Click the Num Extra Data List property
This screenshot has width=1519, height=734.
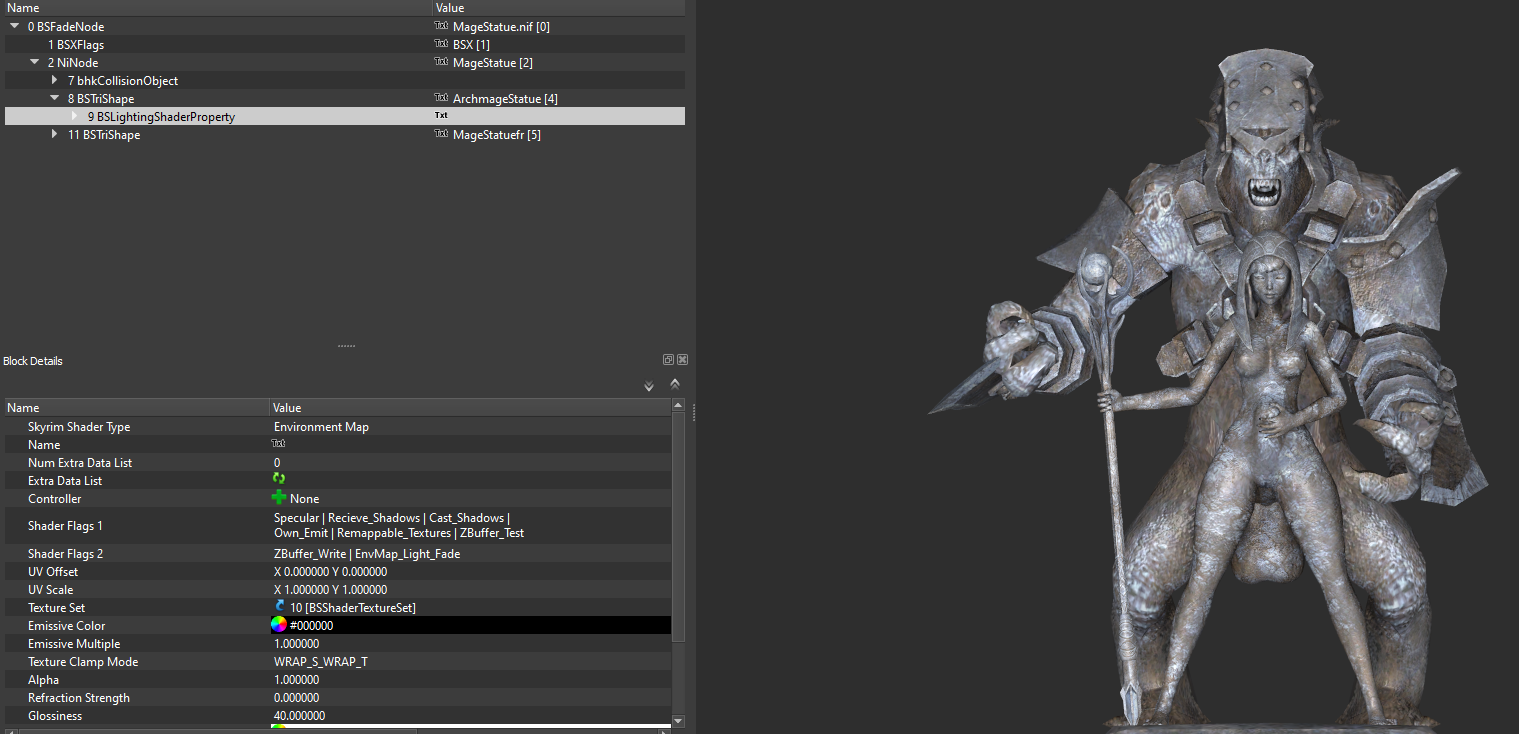tap(80, 463)
